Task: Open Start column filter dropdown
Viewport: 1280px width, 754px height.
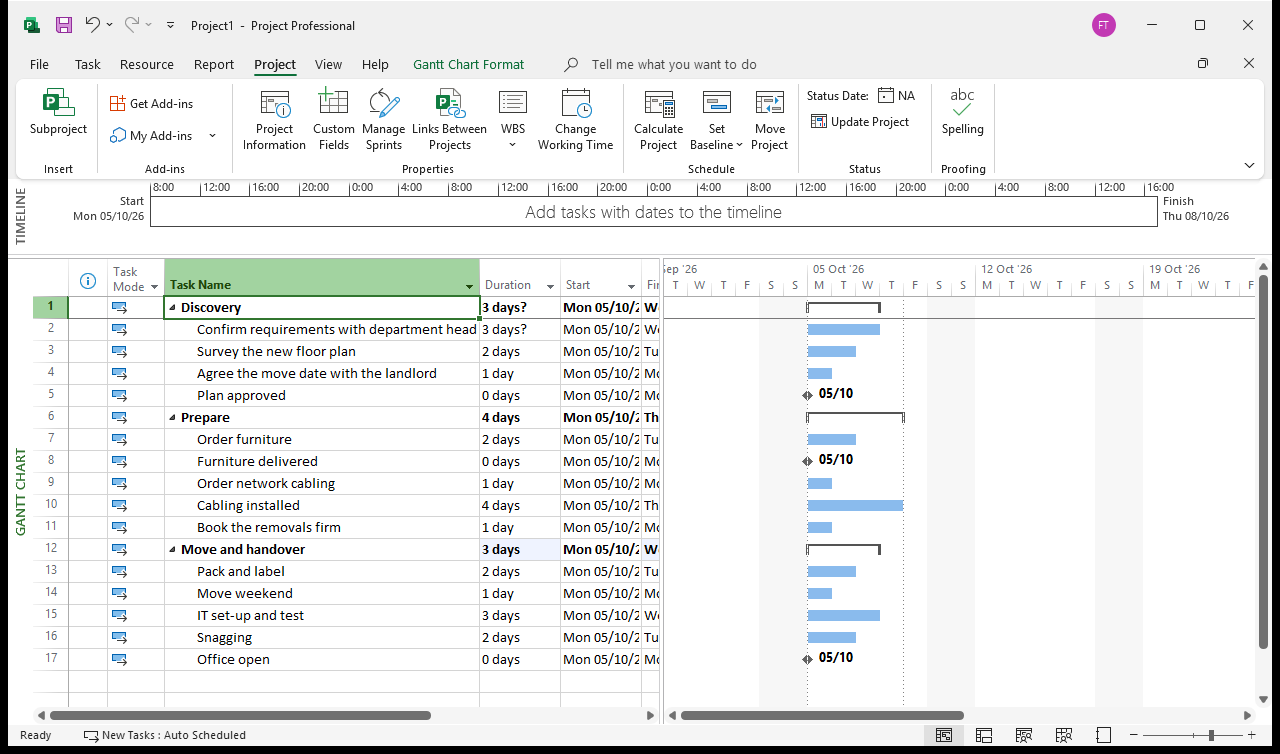Action: (x=631, y=286)
